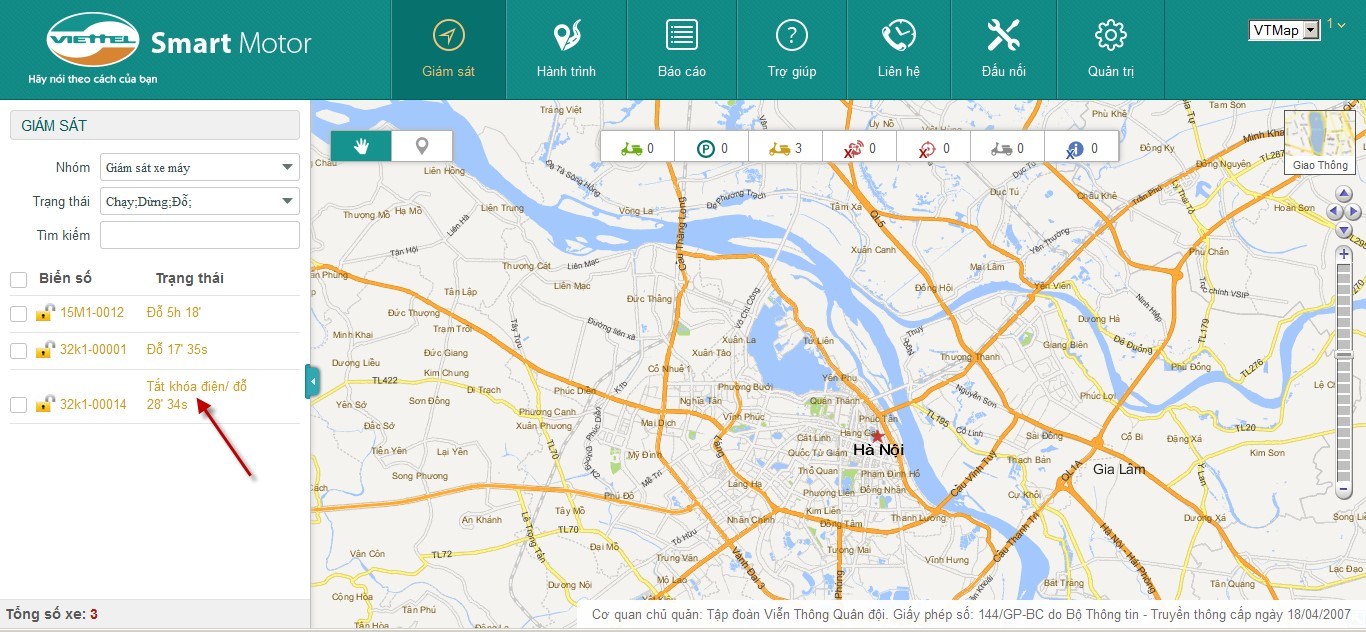Select the hand pan tool on map
Viewport: 1366px width, 632px height.
point(361,146)
